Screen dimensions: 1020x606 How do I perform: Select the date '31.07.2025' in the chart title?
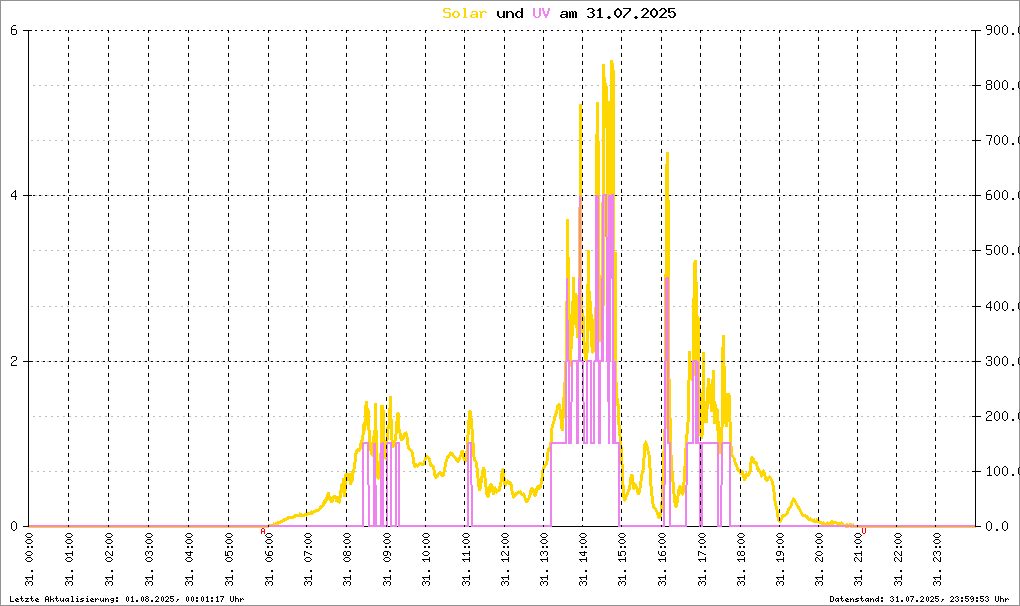631,13
